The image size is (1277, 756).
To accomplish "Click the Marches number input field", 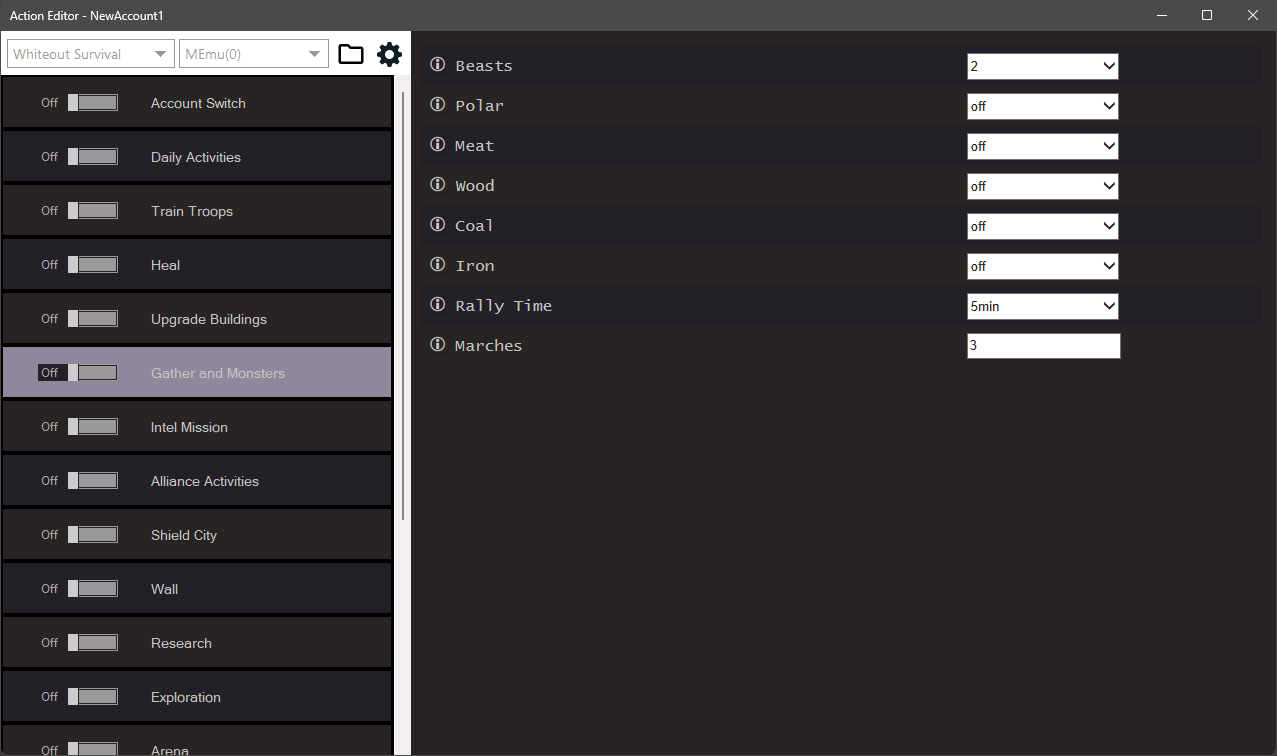I will coord(1043,346).
